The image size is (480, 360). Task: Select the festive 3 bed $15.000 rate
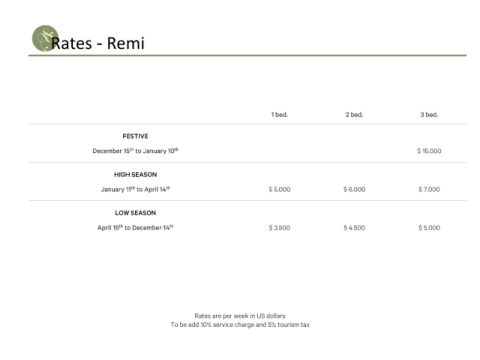(429, 151)
